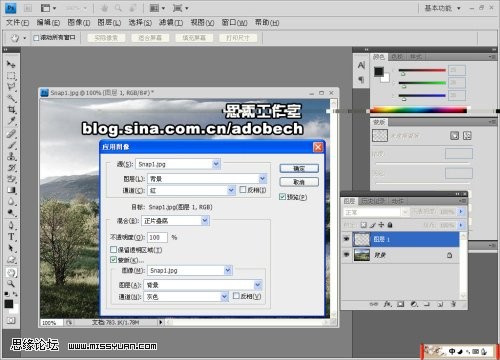
Task: Enable Preserve Transparency checkbox
Action: (113, 250)
